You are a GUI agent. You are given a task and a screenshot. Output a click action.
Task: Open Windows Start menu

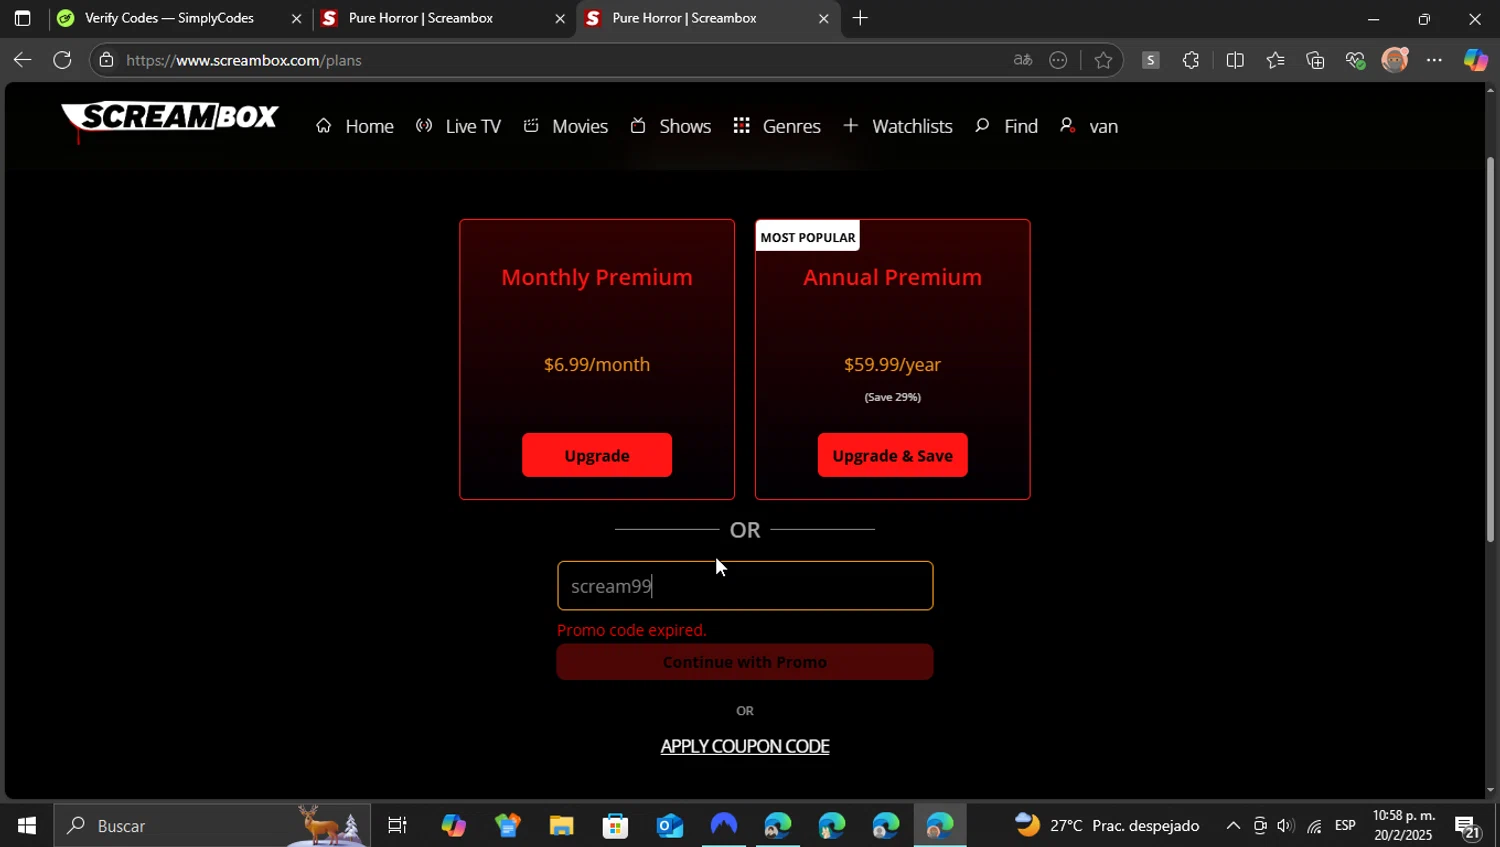click(x=26, y=826)
